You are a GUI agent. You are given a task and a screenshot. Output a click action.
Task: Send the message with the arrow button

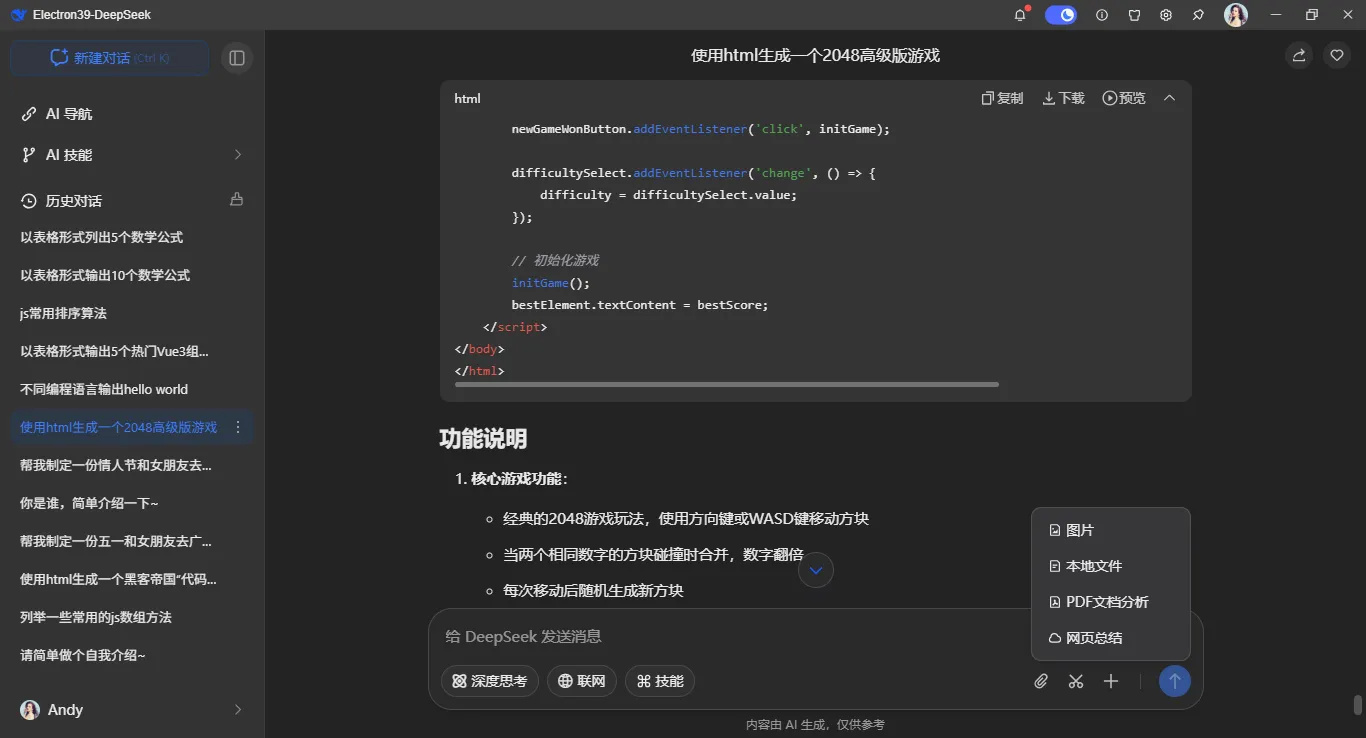coord(1174,681)
